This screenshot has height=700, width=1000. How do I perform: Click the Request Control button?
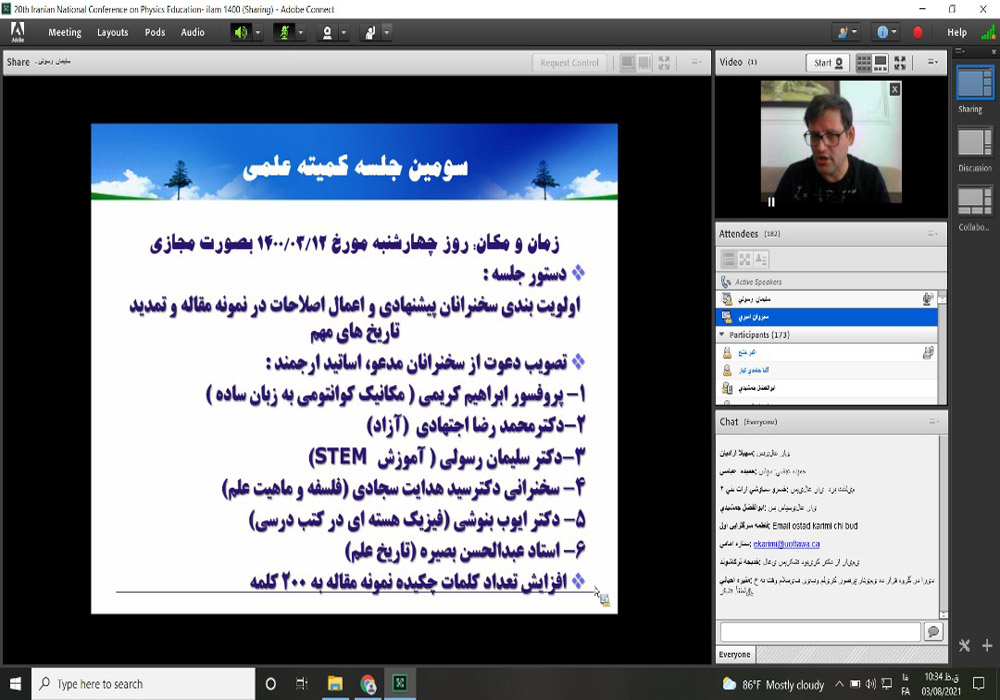pos(569,63)
